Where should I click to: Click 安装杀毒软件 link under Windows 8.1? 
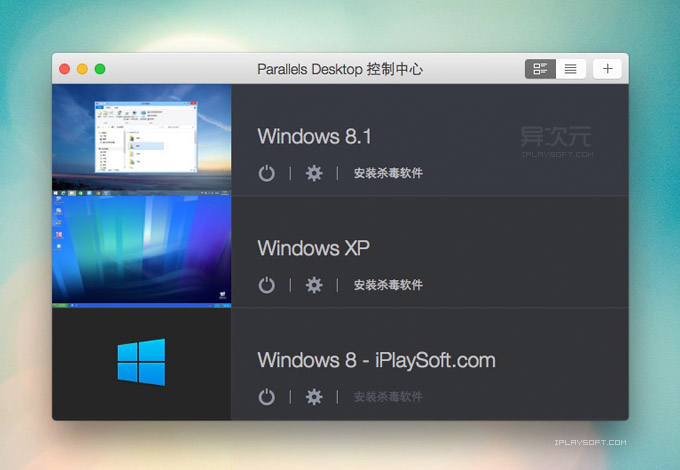point(388,173)
